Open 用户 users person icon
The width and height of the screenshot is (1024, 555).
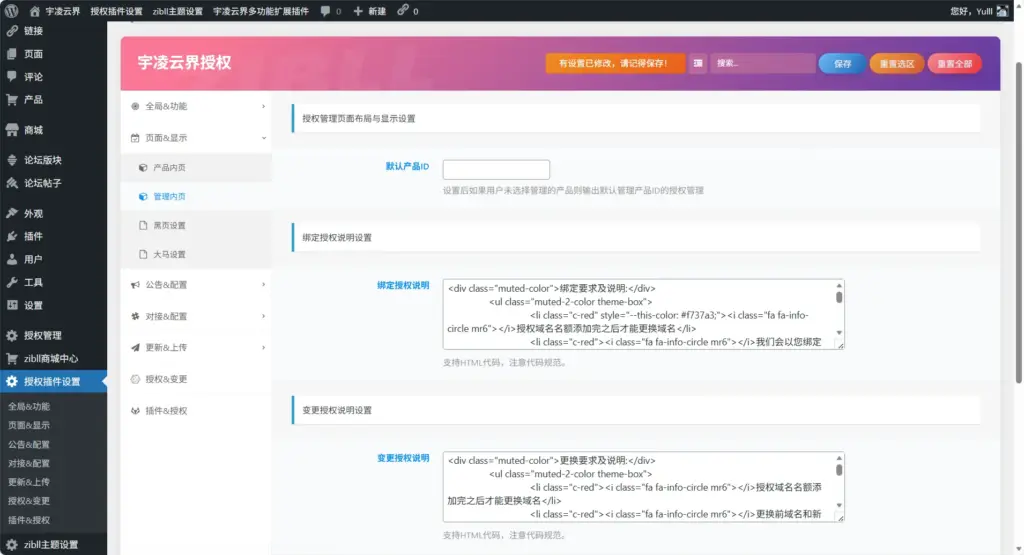(12, 259)
